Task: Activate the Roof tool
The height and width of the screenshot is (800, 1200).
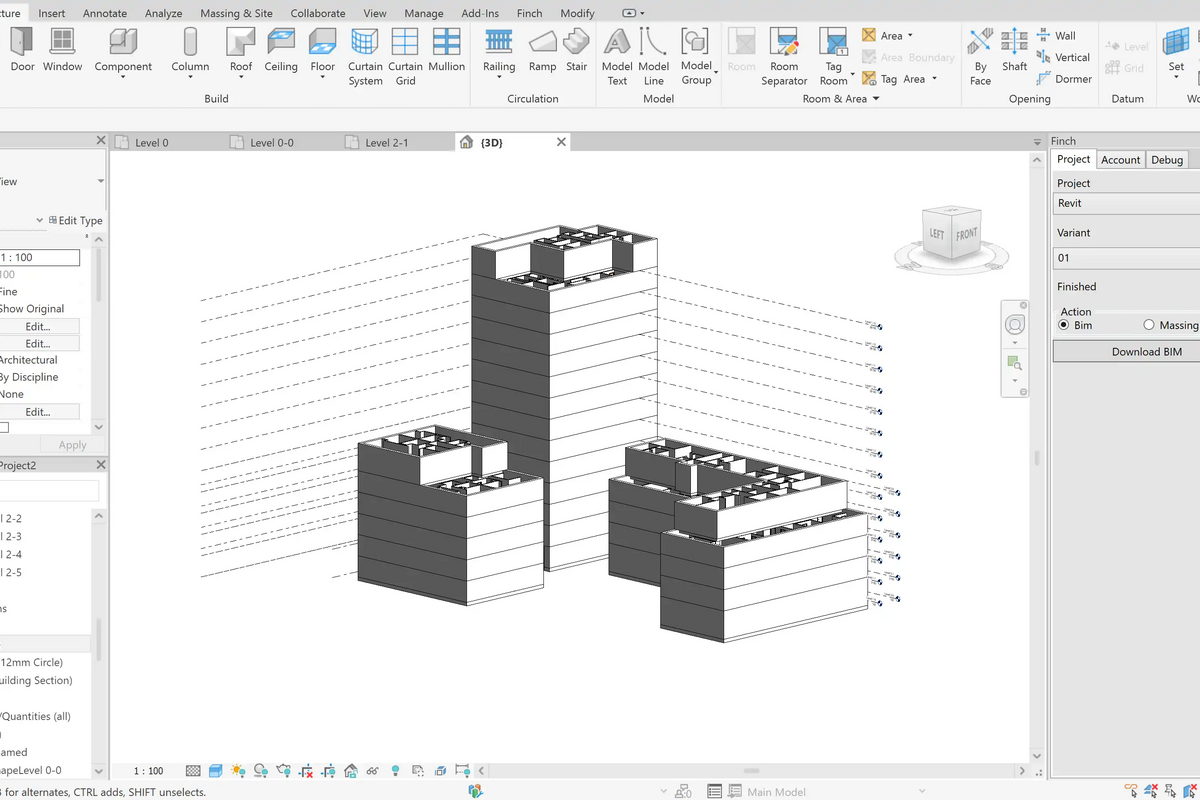Action: (240, 51)
